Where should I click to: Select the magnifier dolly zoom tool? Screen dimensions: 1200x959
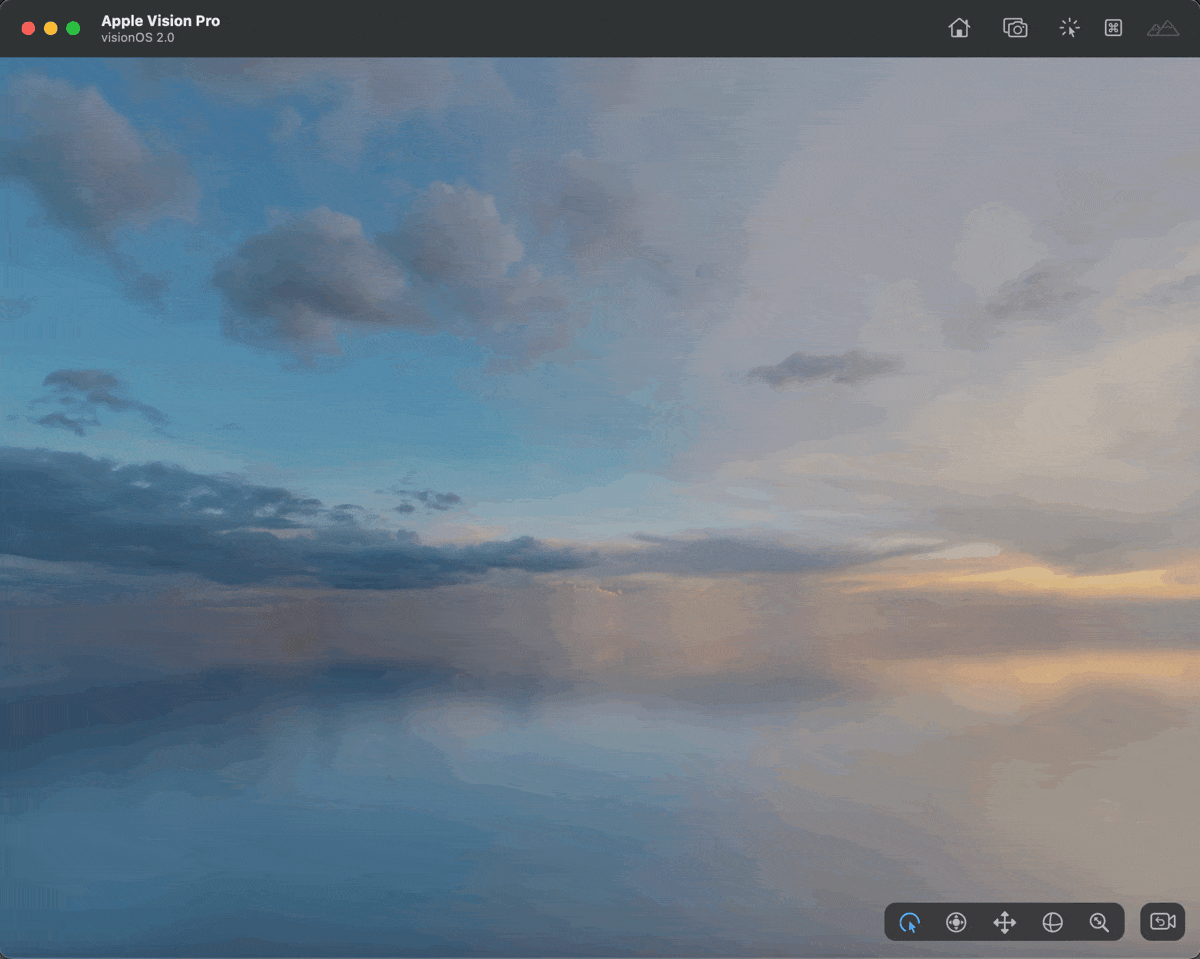pos(1099,922)
